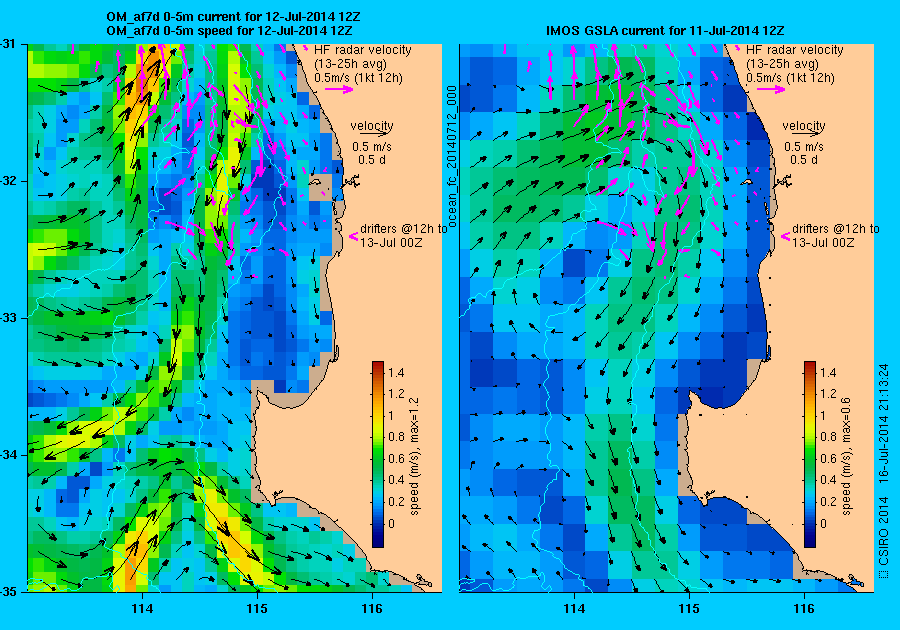Click the '1.4' tick on left colorbar
This screenshot has height=630, width=900.
(396, 373)
